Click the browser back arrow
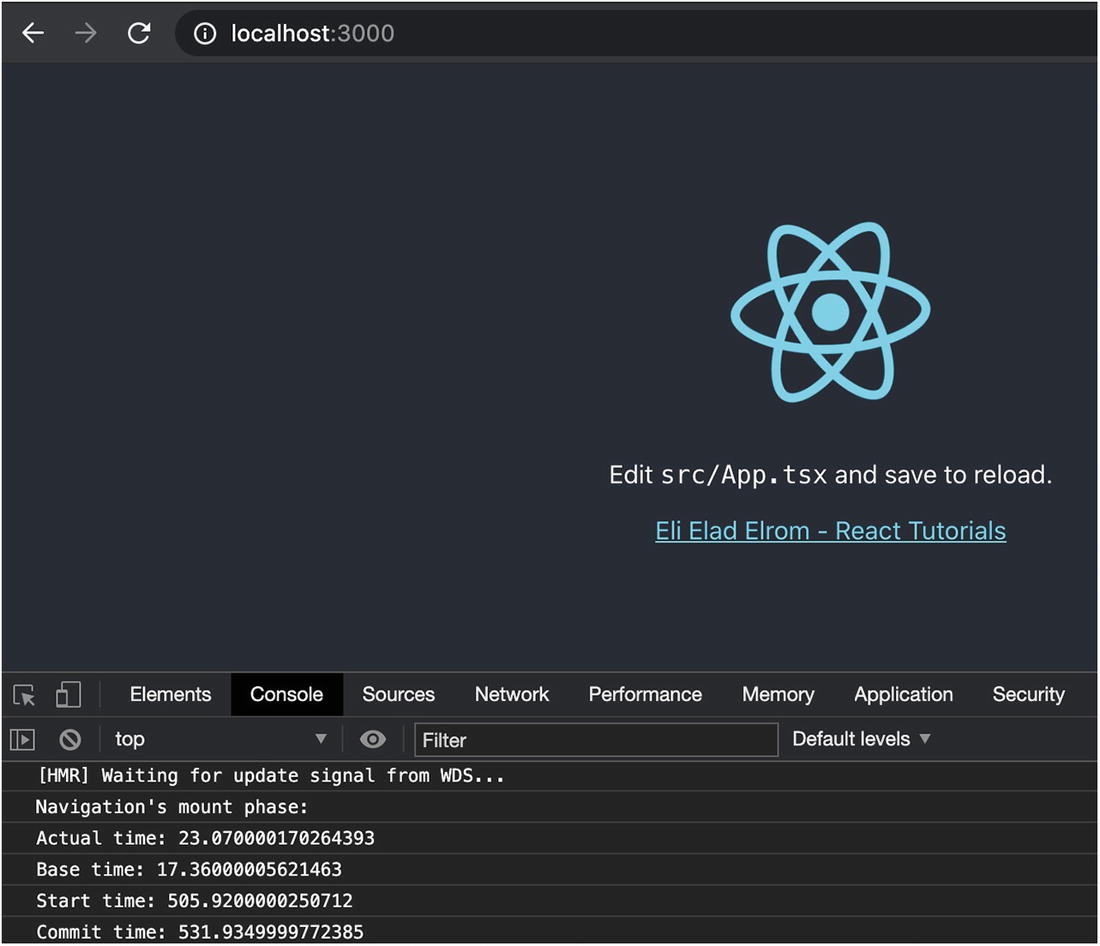The image size is (1100, 946). point(34,33)
